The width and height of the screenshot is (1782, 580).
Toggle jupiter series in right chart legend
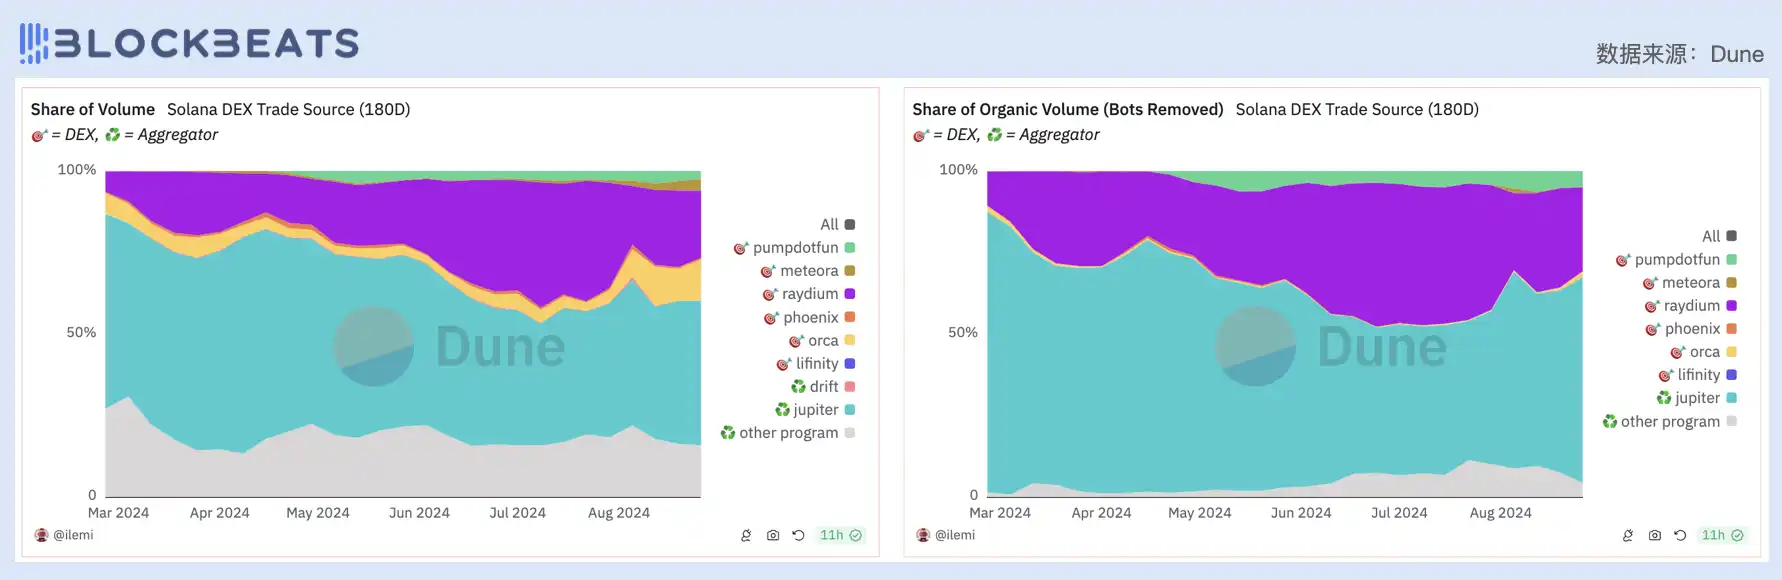(1697, 398)
